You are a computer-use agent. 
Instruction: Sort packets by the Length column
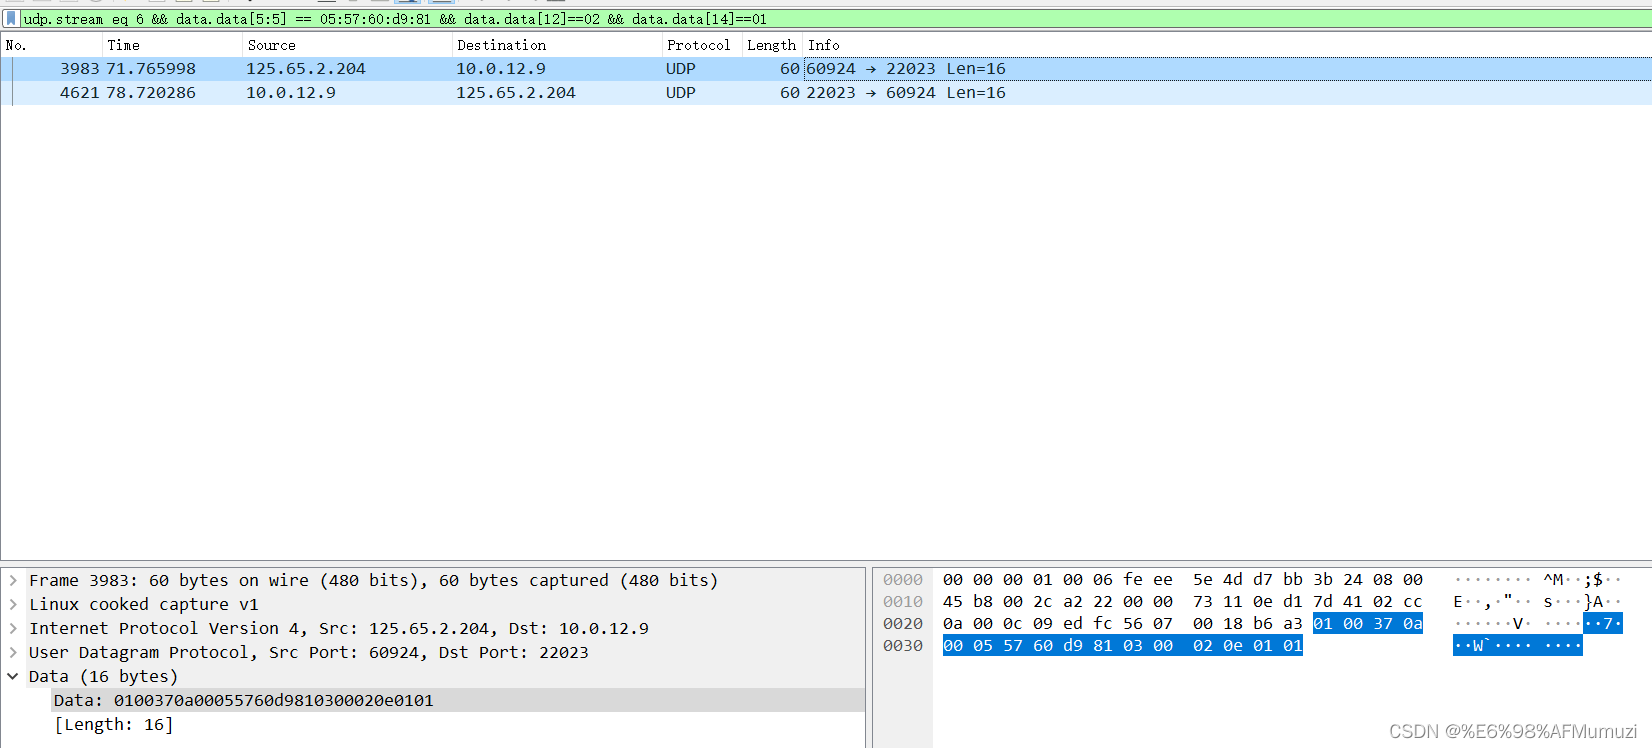click(x=772, y=45)
